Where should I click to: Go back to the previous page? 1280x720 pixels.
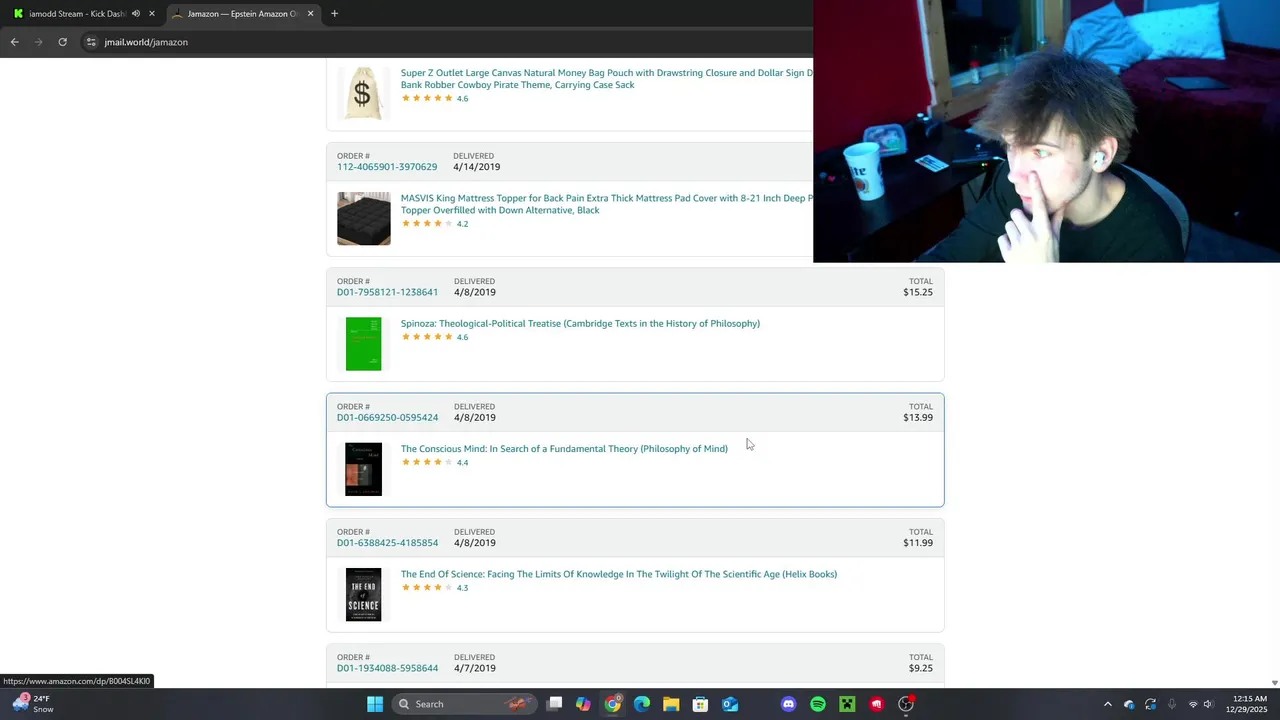click(x=14, y=42)
